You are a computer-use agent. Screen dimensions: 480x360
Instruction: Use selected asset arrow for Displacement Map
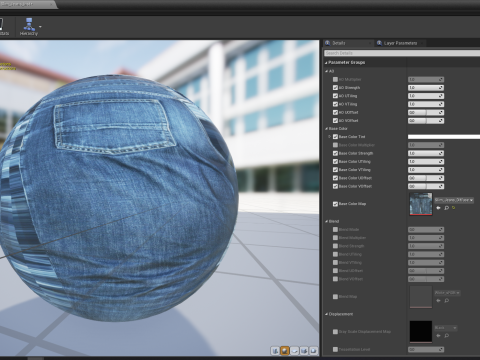pos(438,335)
